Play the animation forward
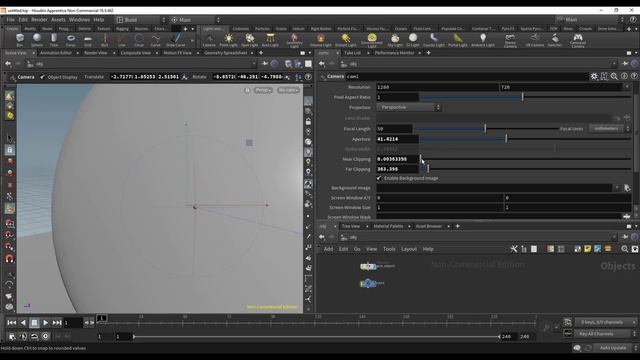Viewport: 640px width, 360px height. coord(45,322)
